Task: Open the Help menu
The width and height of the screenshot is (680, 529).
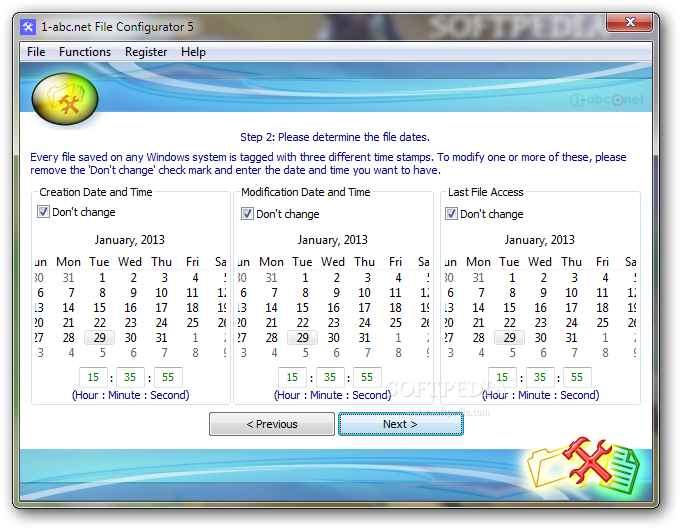Action: click(193, 52)
